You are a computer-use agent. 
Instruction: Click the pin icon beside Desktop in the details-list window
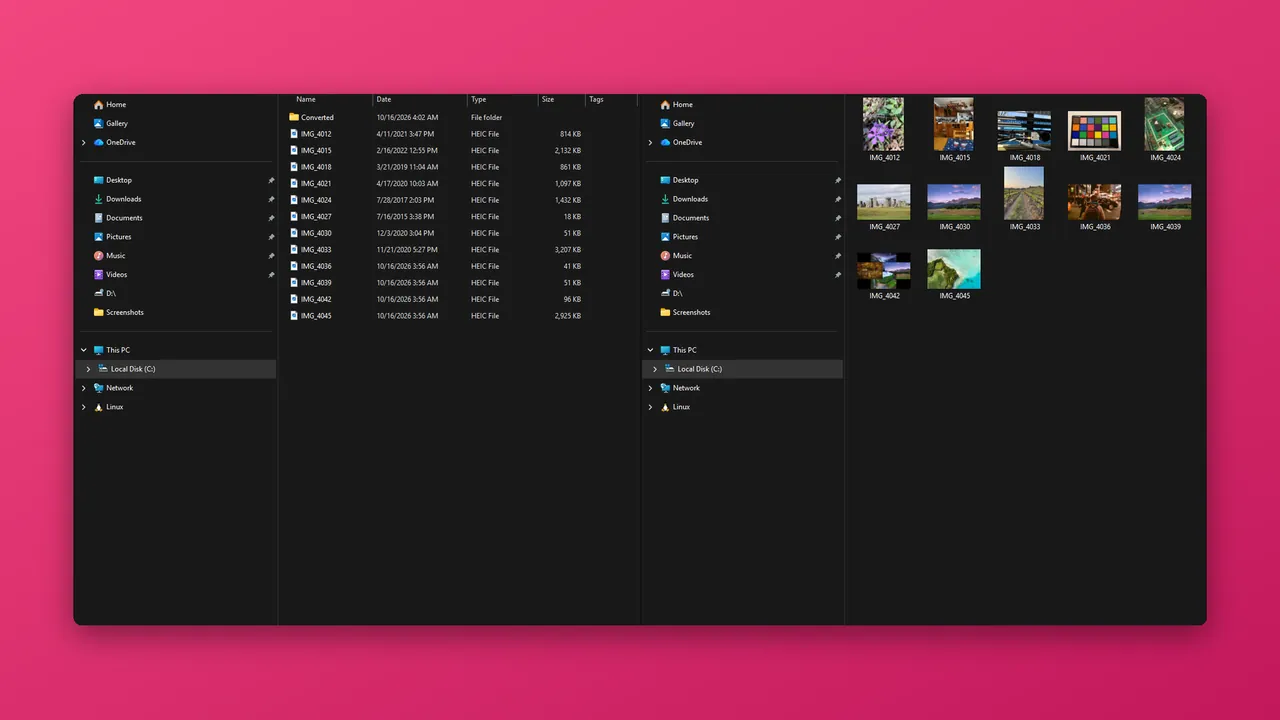coord(271,181)
